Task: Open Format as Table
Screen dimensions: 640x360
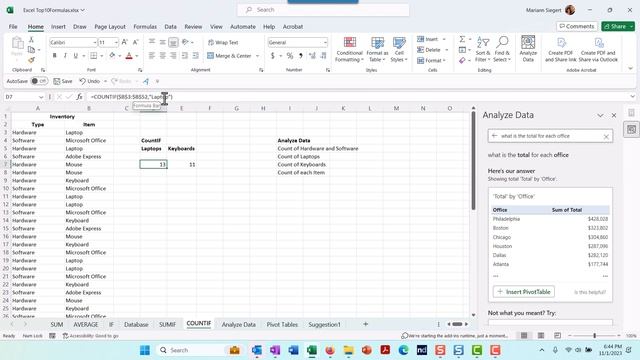Action: click(x=377, y=49)
